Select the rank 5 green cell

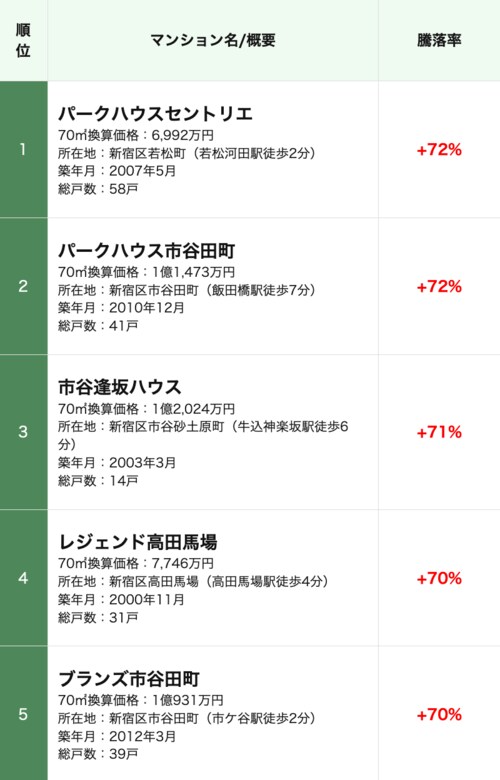tap(23, 714)
